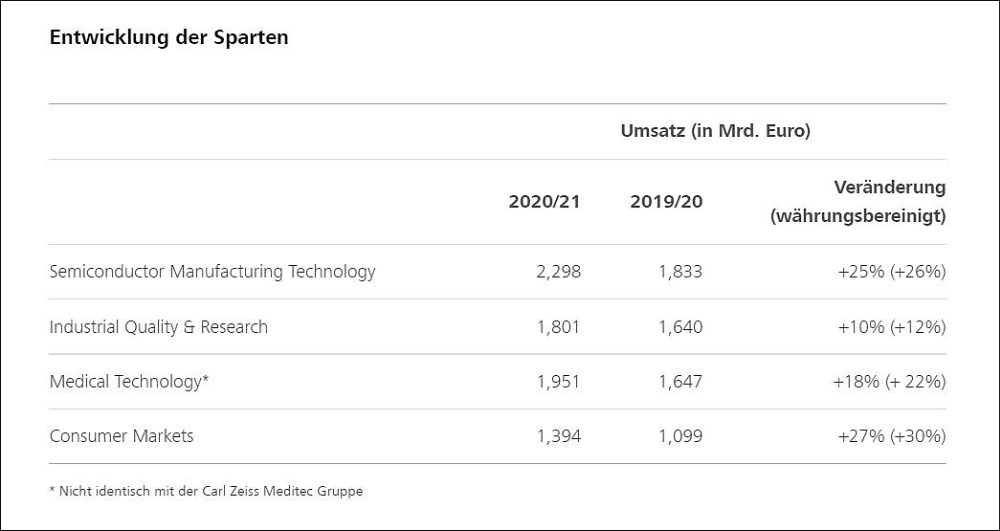Click the 'Umsatz (in Mrd. Euro)' header
1000x531 pixels.
coord(715,131)
